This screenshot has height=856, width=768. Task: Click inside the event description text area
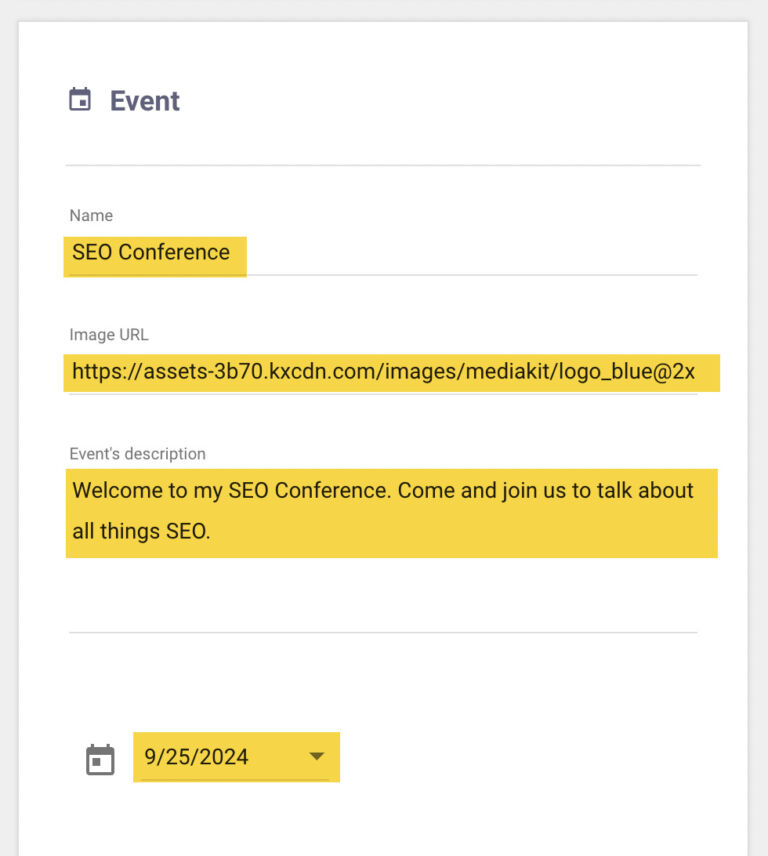point(390,510)
